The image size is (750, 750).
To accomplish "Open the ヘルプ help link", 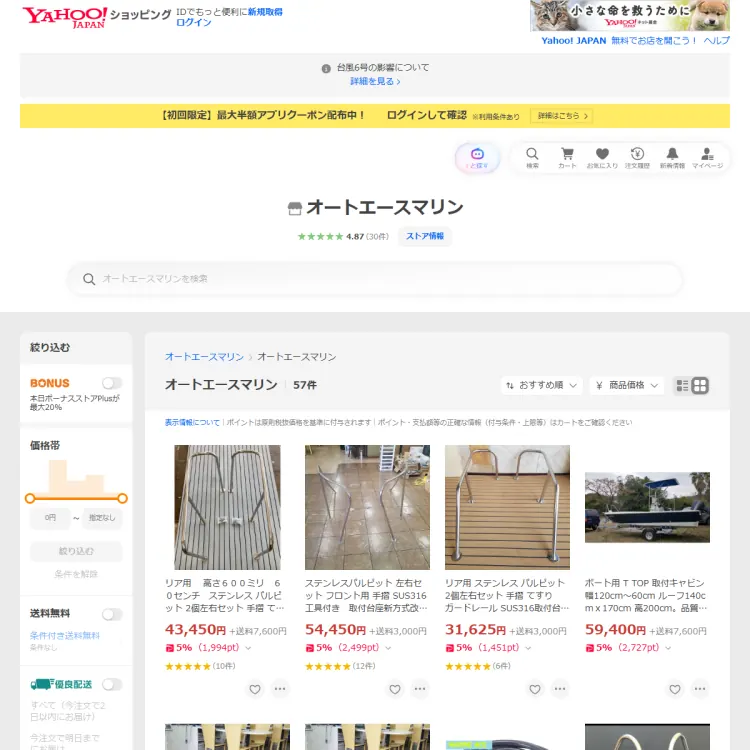I will (717, 41).
